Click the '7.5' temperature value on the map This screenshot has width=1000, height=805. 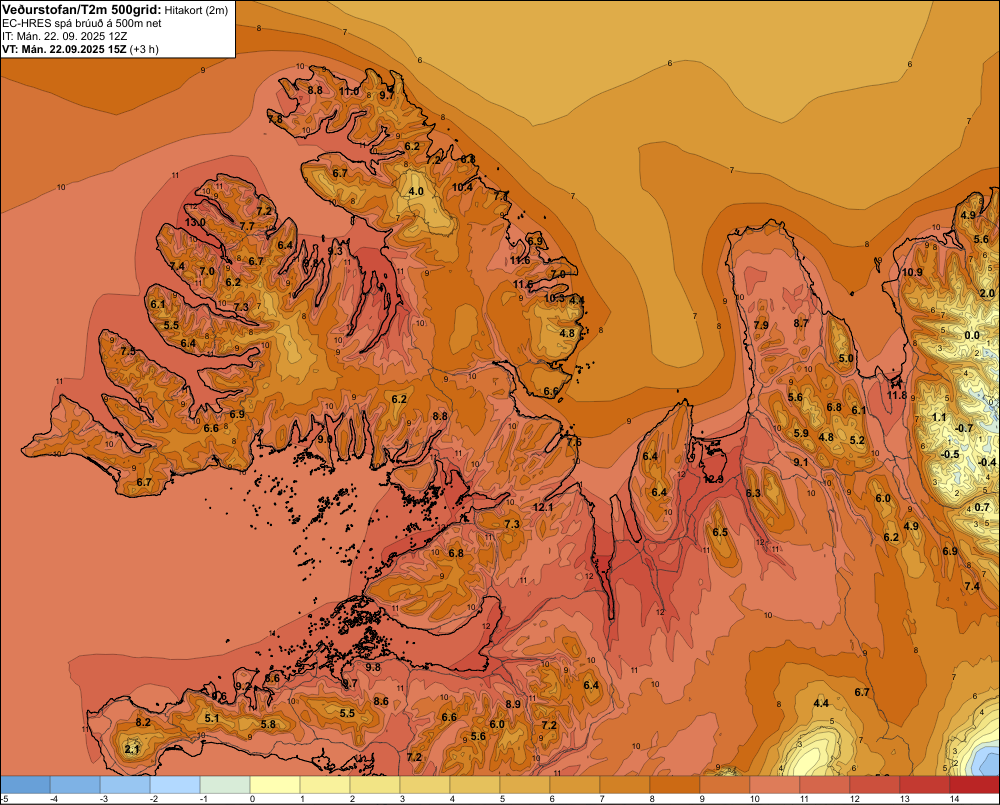pos(128,351)
